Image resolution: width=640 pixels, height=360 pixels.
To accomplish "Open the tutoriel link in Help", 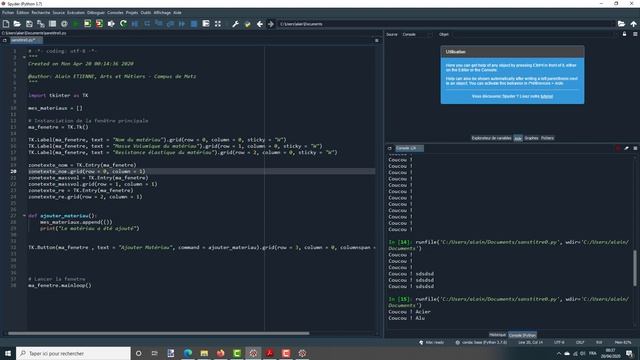I will [x=547, y=96].
